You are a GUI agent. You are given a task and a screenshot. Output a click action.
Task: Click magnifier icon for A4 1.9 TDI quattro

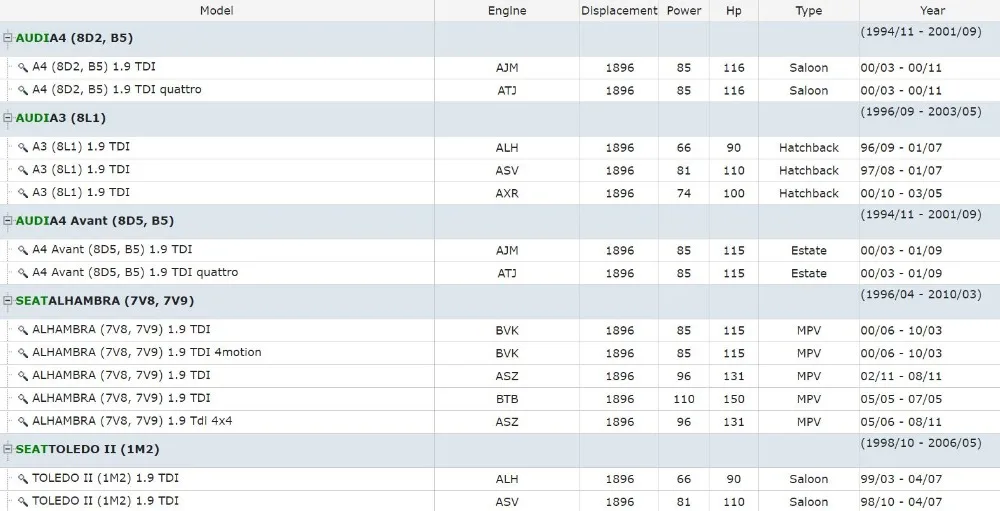(x=23, y=90)
